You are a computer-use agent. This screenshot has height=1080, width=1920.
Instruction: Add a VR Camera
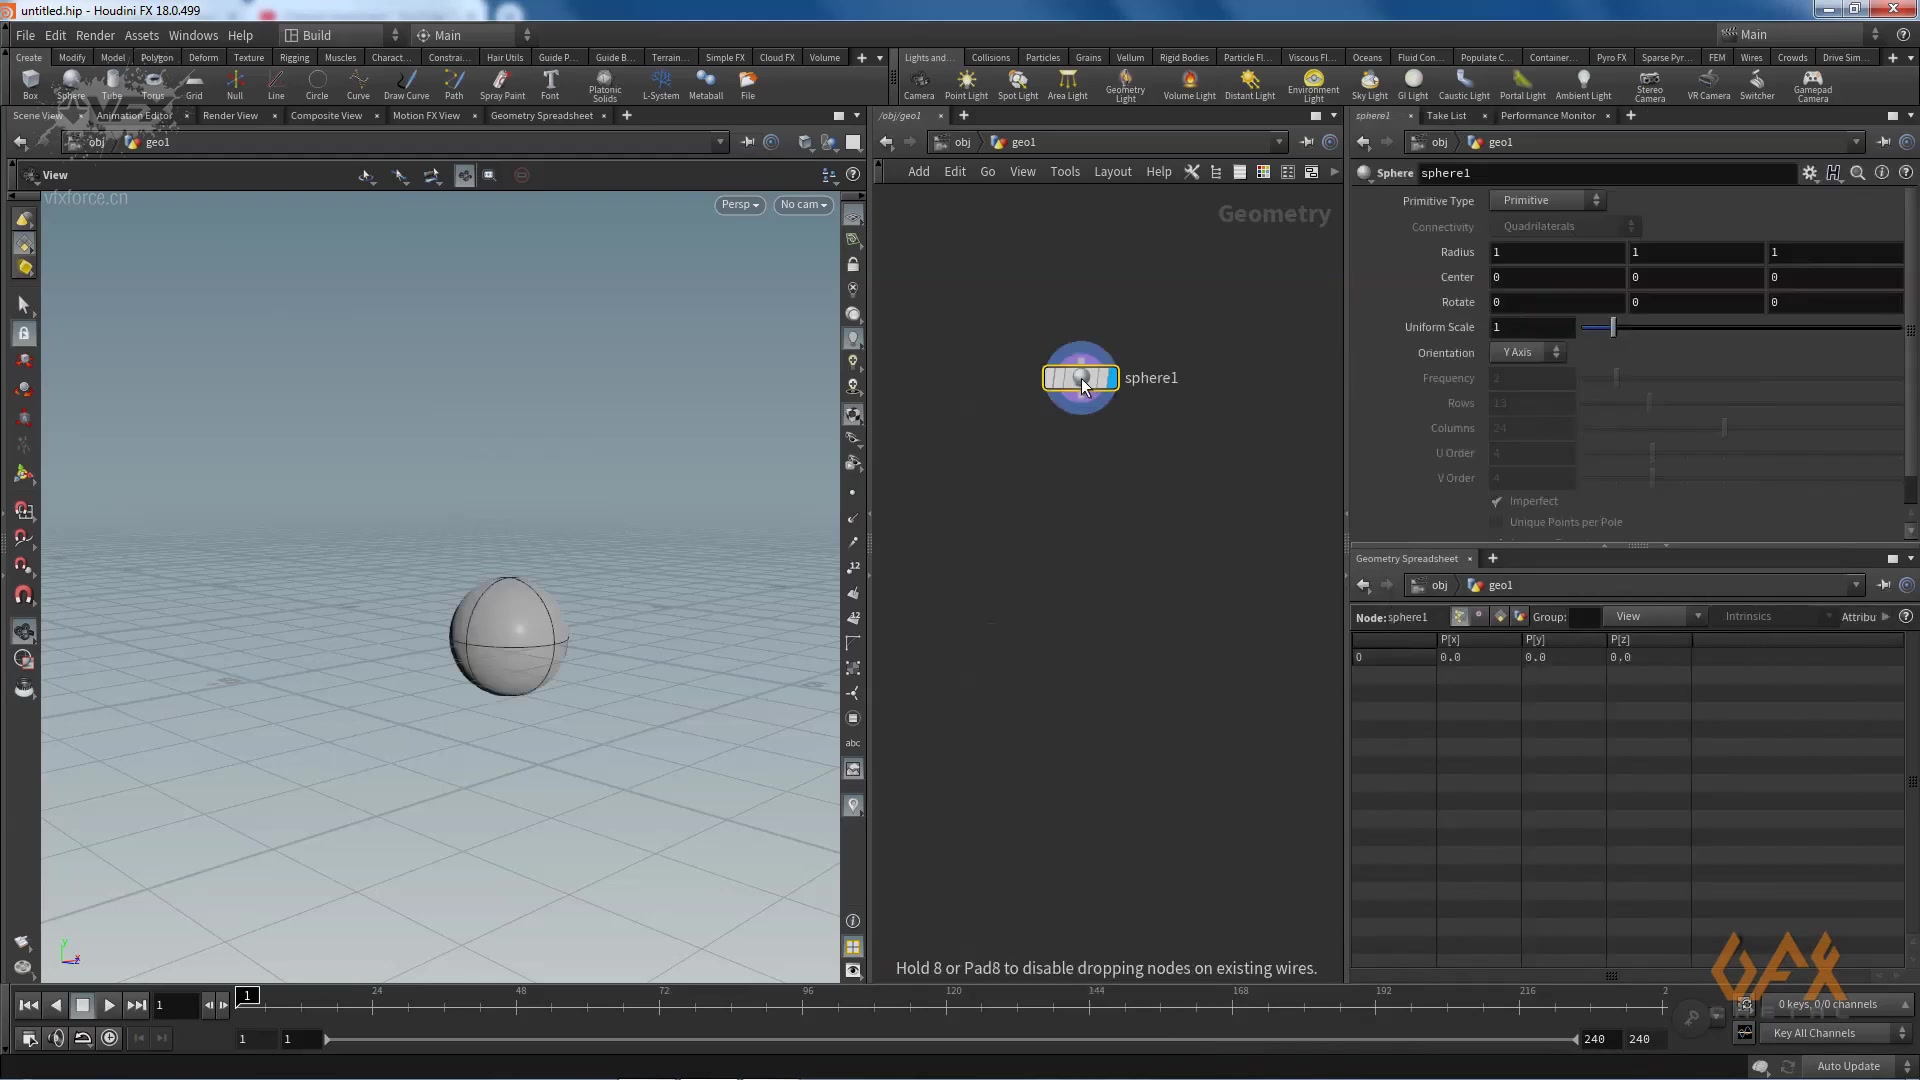pos(1708,85)
